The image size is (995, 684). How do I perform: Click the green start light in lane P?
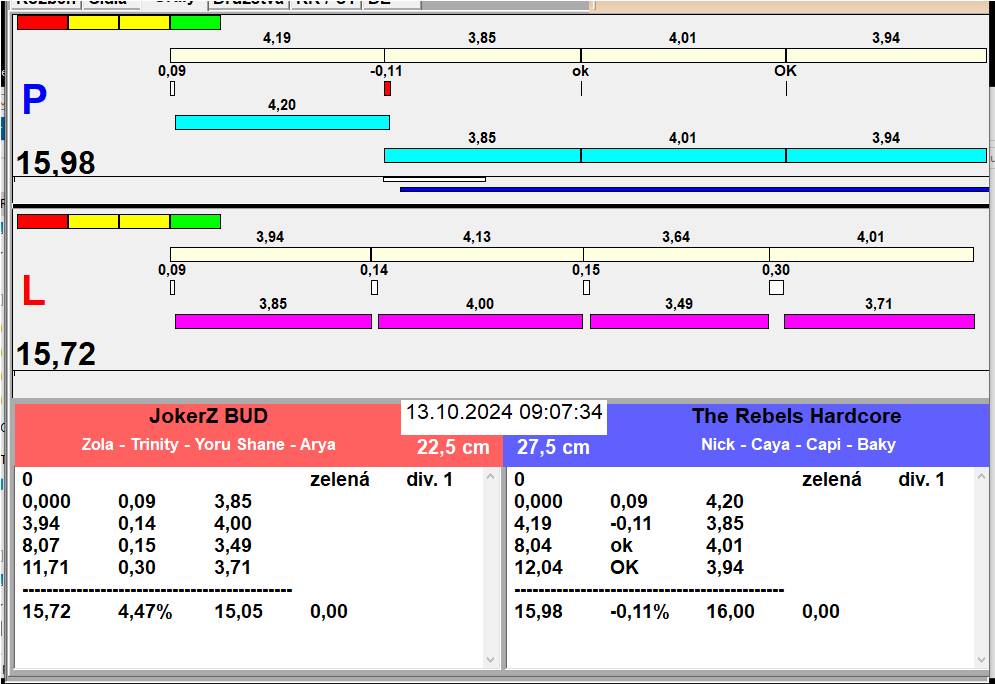click(x=195, y=22)
